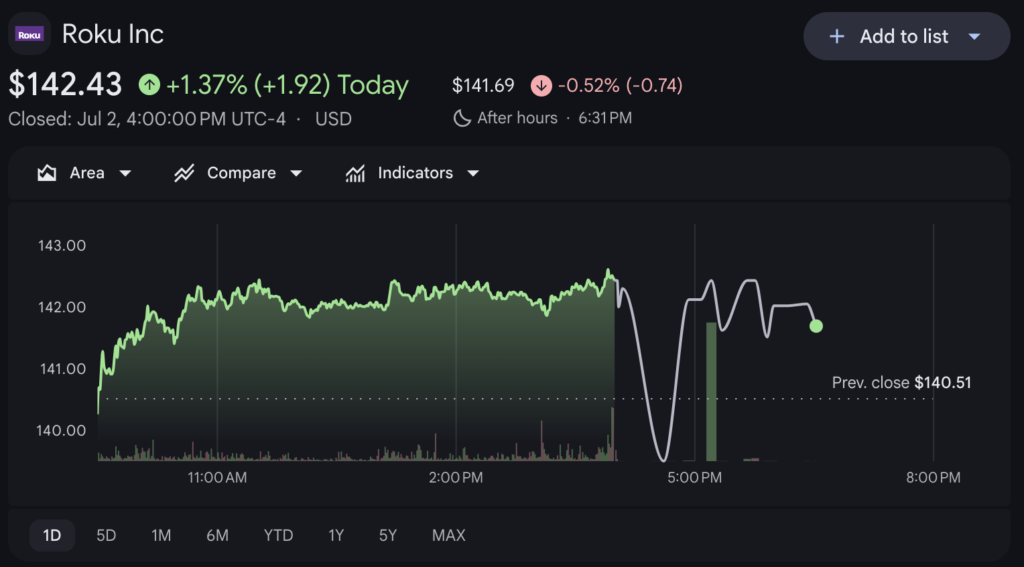Click the red down-arrow after-hours icon
Viewport: 1024px width, 567px height.
click(x=541, y=86)
